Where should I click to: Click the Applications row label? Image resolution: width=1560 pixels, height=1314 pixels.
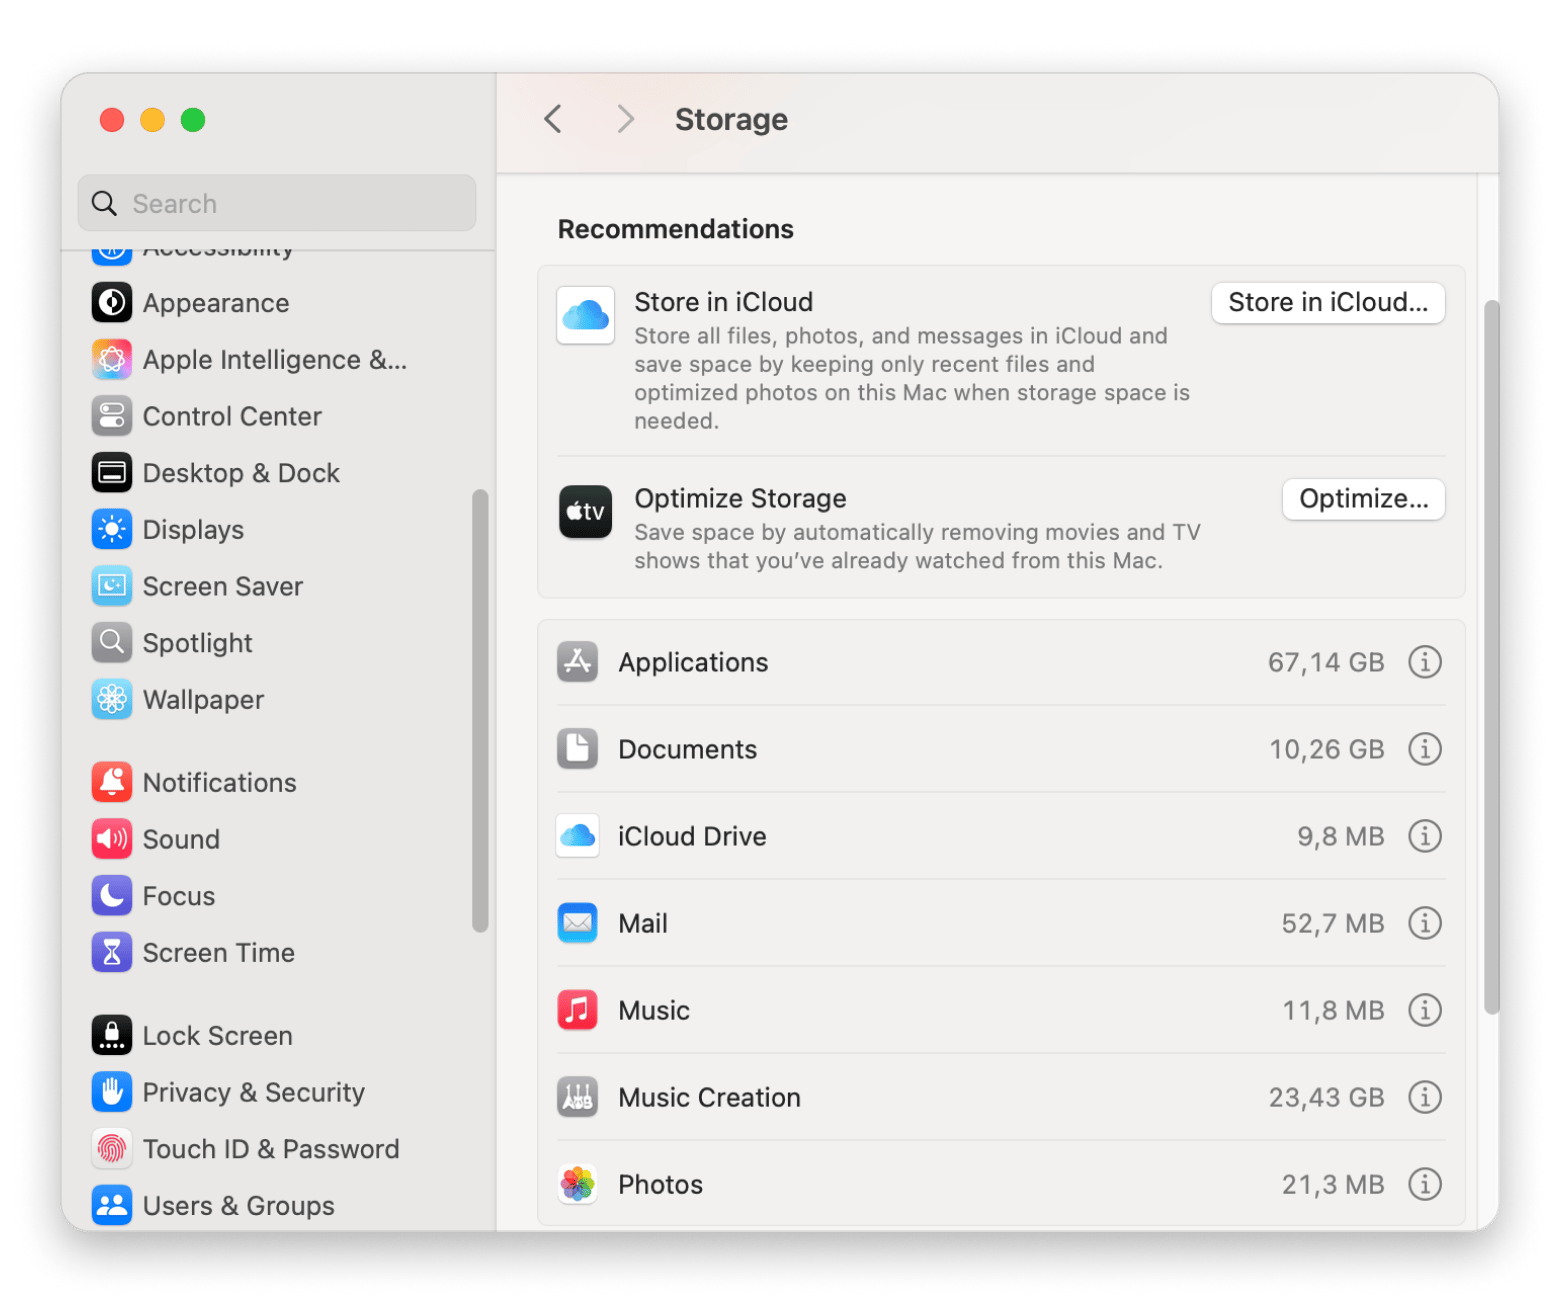pyautogui.click(x=693, y=662)
